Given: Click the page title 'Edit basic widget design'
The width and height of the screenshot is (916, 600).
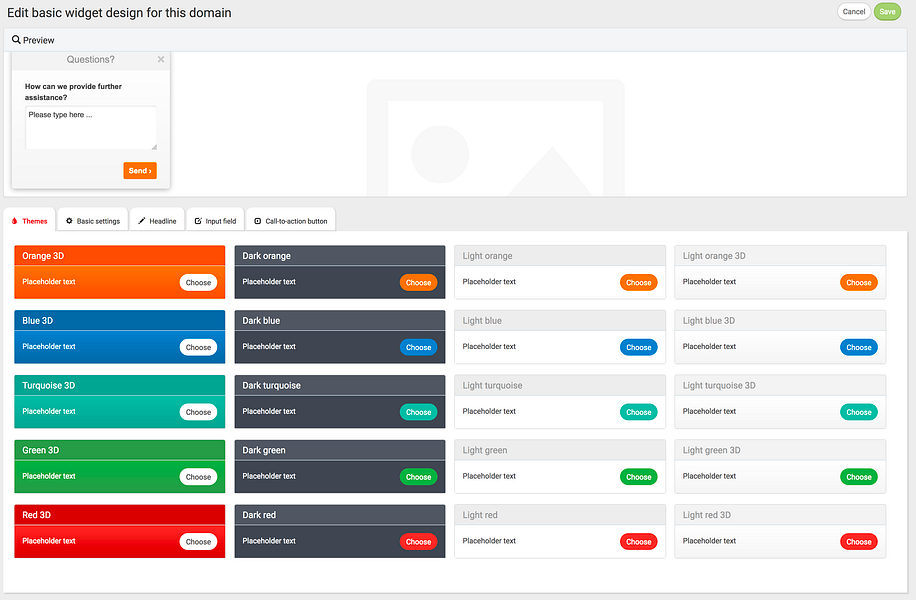Looking at the screenshot, I should pyautogui.click(x=119, y=12).
